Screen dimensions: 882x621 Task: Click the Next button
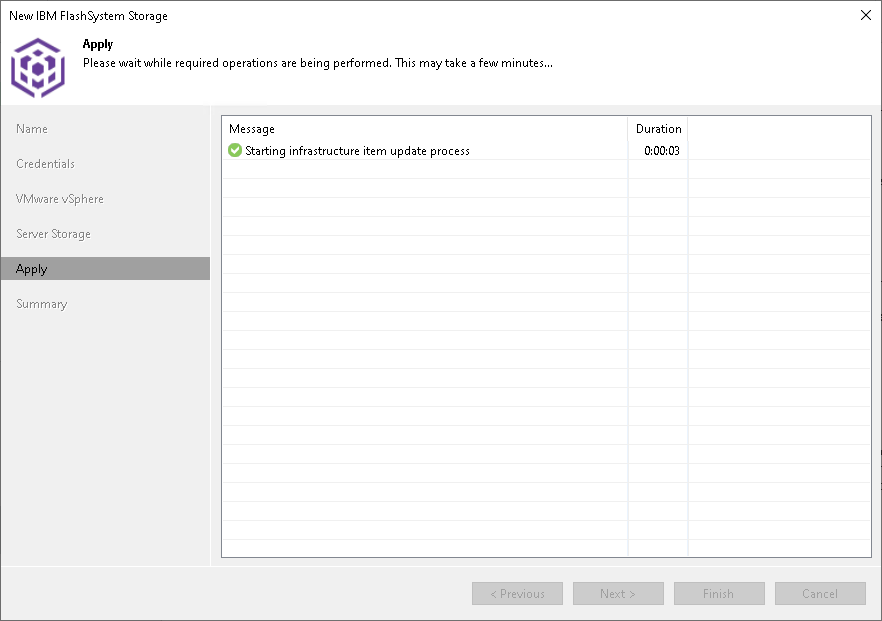click(618, 593)
